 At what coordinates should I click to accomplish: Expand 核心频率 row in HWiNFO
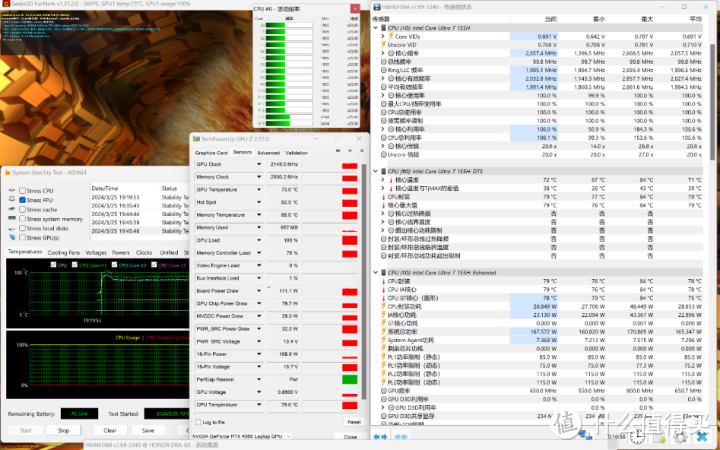click(383, 53)
